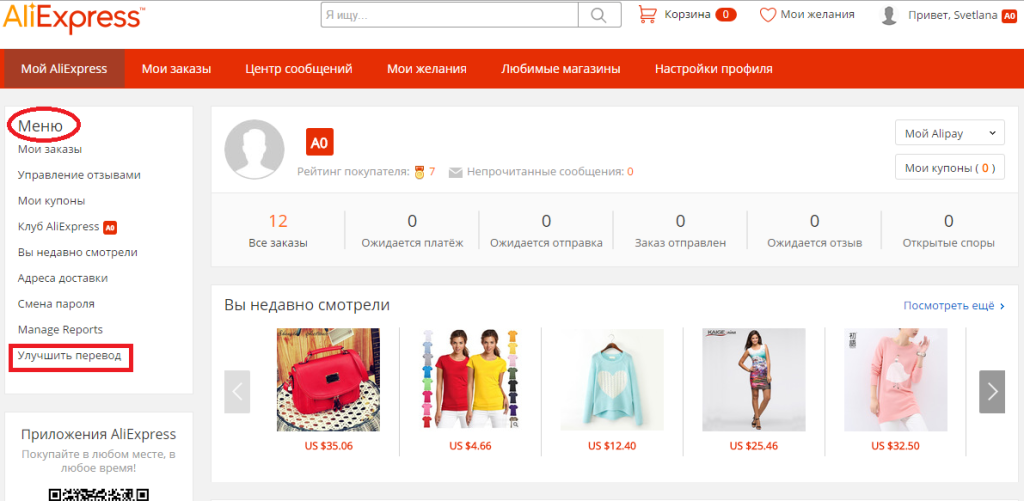This screenshot has height=501, width=1024.
Task: Click Ожидается отправка counter
Action: click(546, 230)
